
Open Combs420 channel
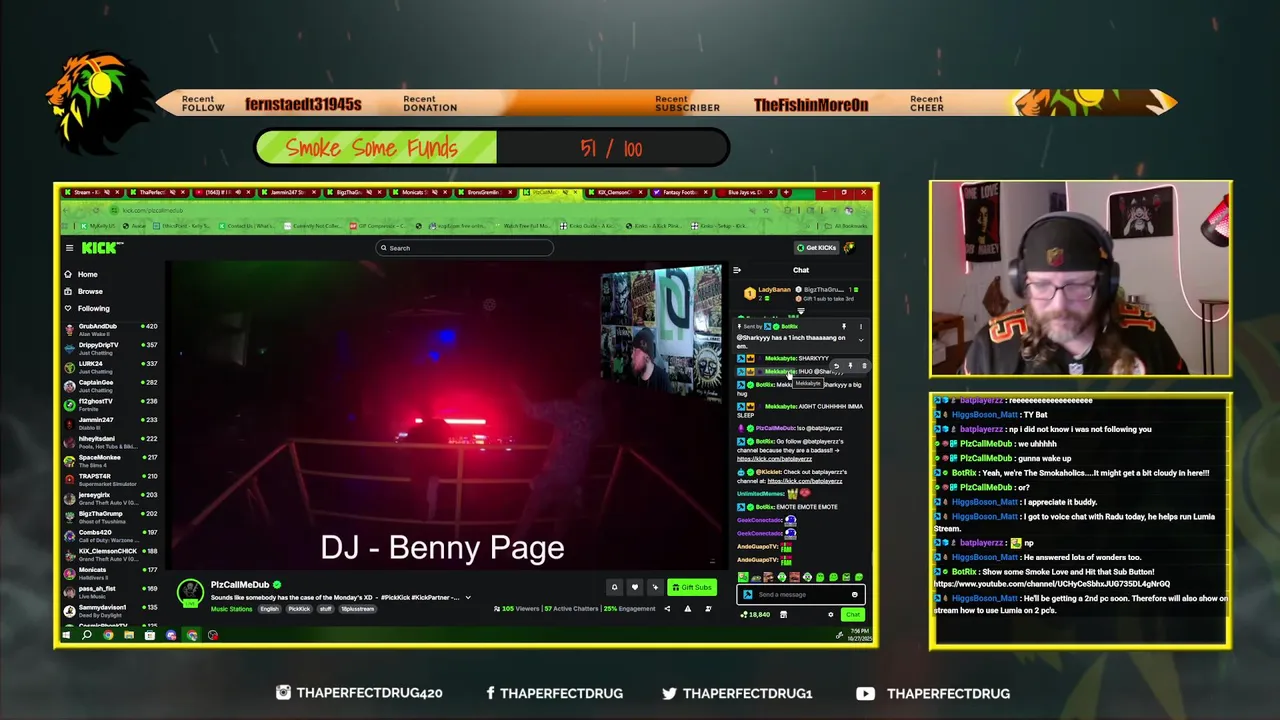[111, 535]
